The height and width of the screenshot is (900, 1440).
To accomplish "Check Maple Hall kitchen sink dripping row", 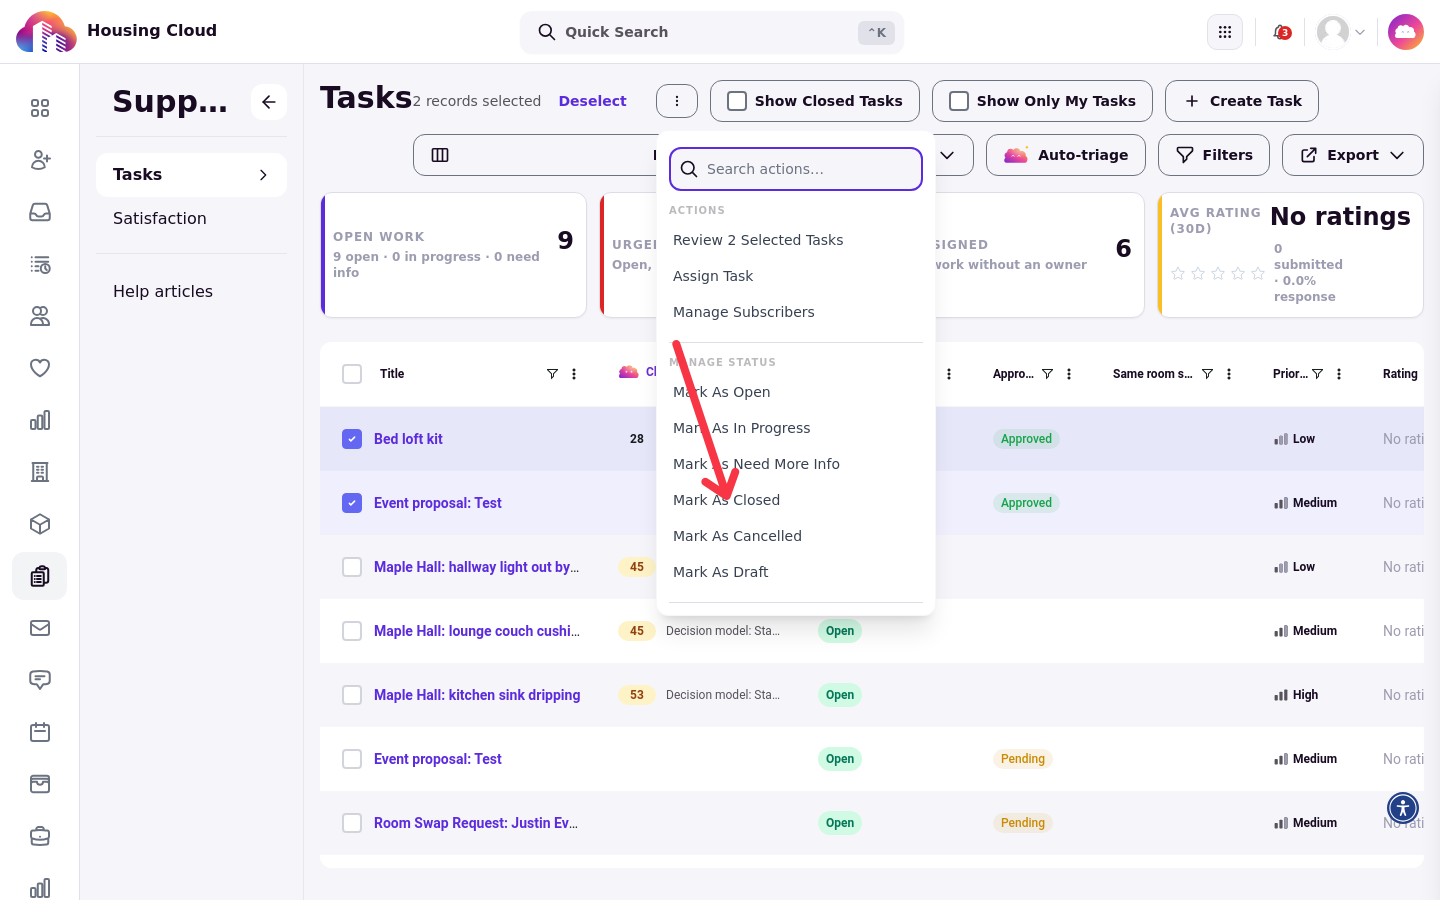I will (x=352, y=695).
